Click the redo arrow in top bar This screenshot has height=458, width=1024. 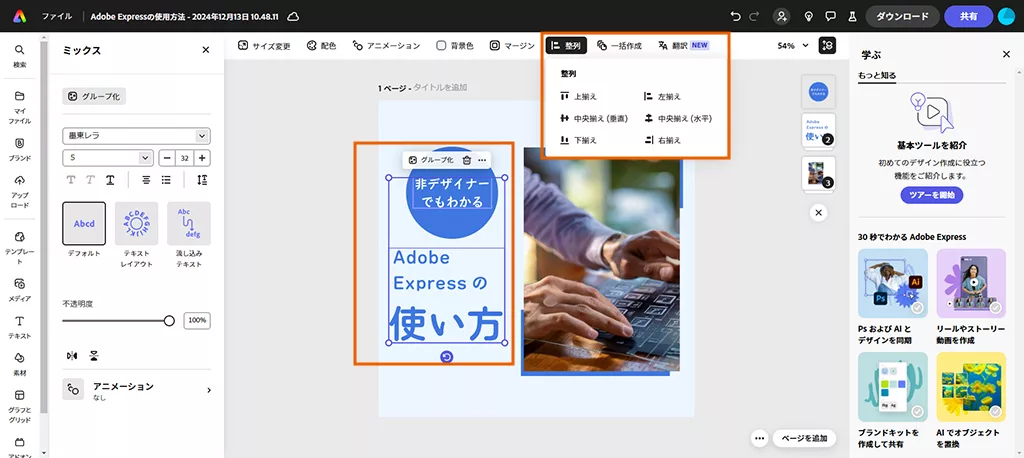756,16
